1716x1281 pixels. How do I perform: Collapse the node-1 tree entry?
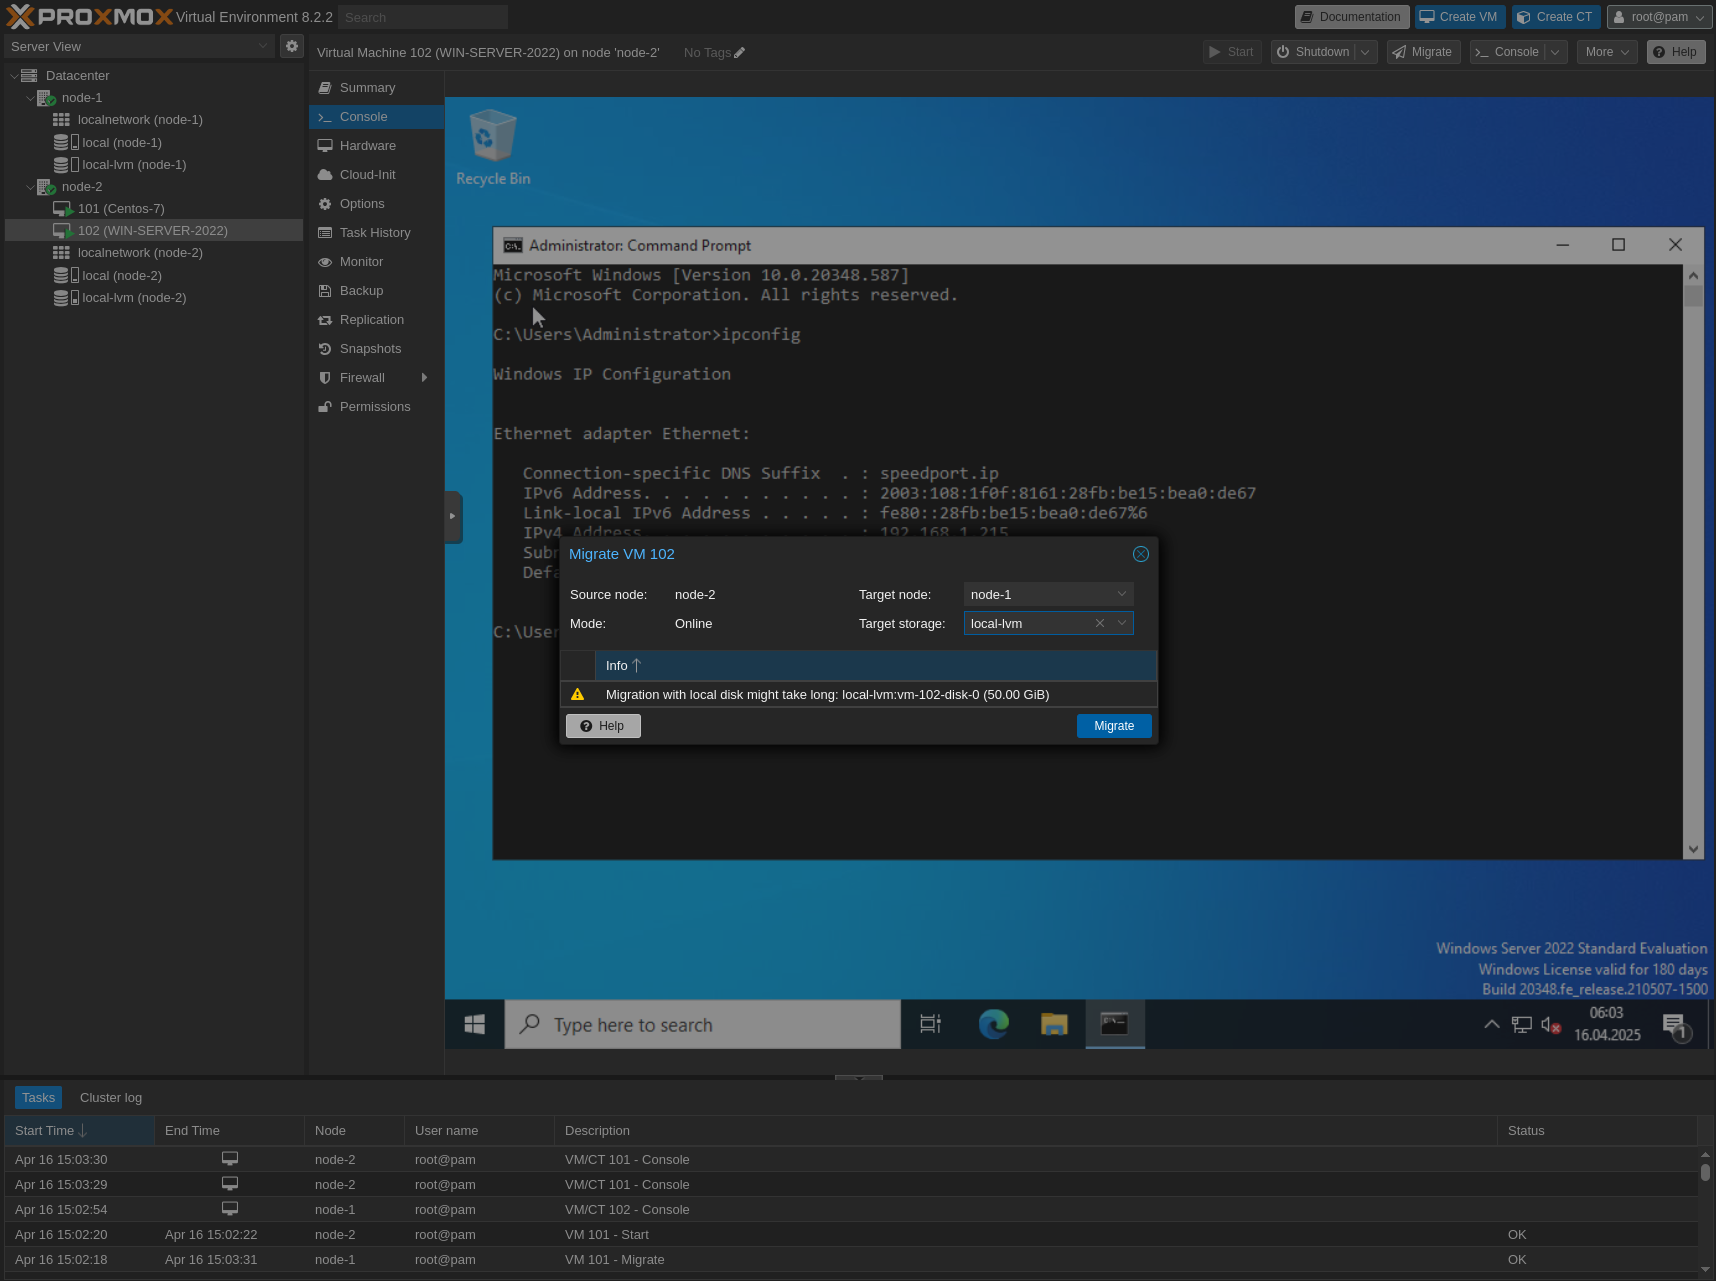(x=31, y=97)
